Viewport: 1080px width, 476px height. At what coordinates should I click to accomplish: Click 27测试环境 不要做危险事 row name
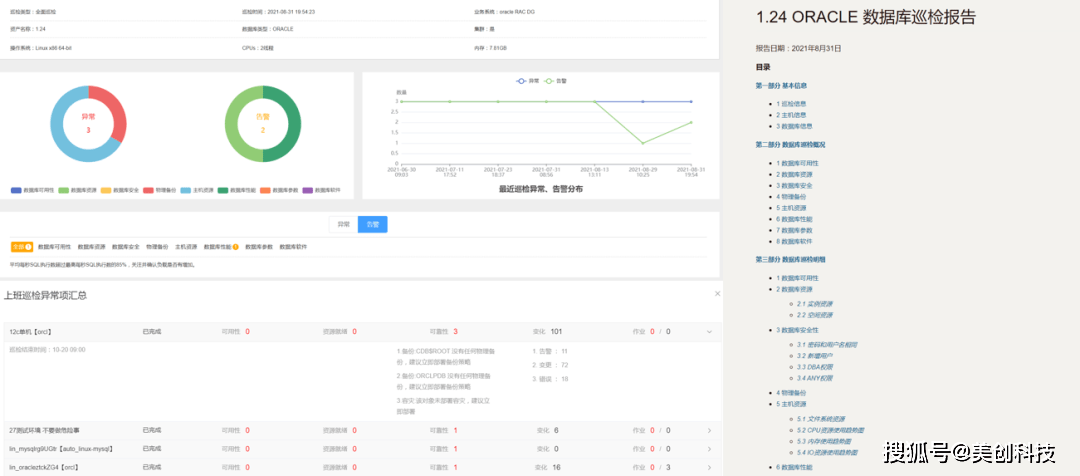point(44,431)
